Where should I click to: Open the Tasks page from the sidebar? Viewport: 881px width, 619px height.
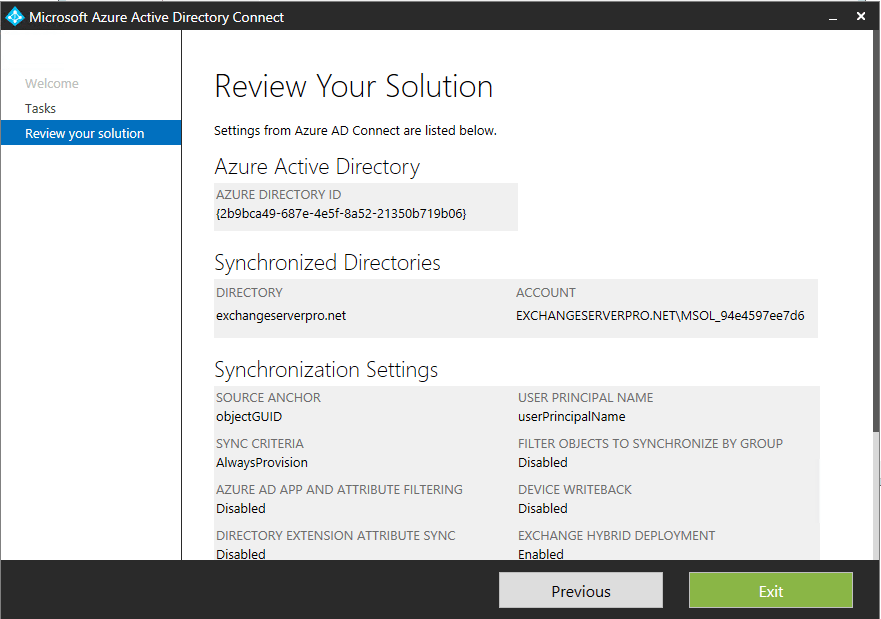40,108
